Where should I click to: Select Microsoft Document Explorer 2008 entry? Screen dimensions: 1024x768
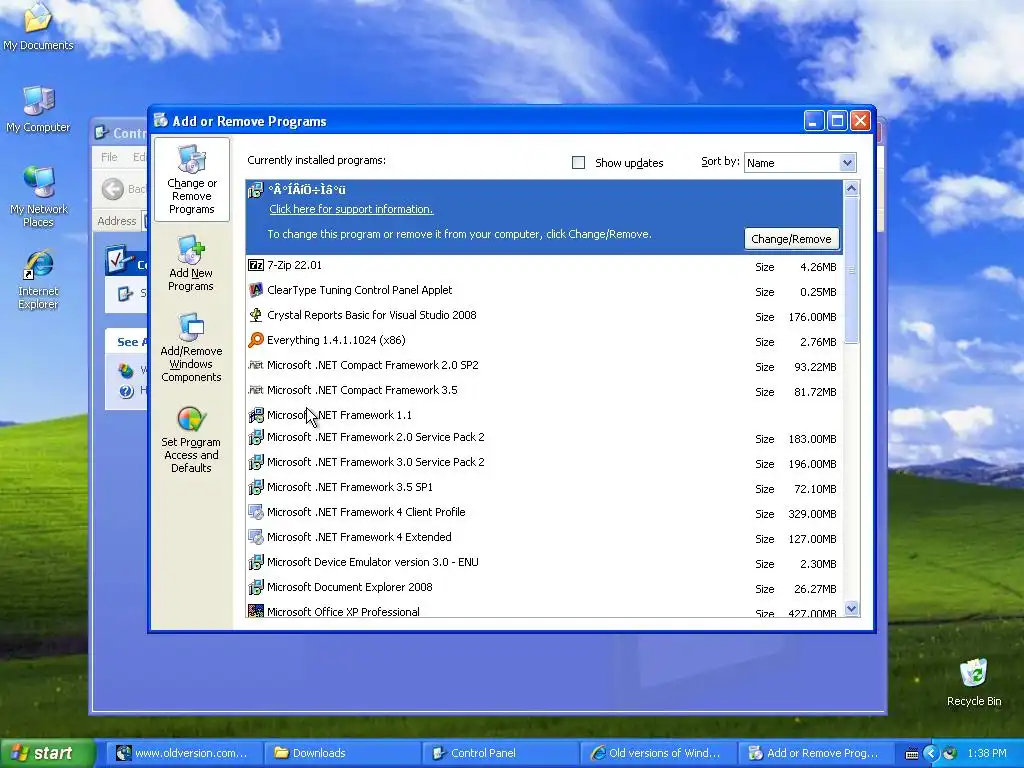click(x=544, y=587)
